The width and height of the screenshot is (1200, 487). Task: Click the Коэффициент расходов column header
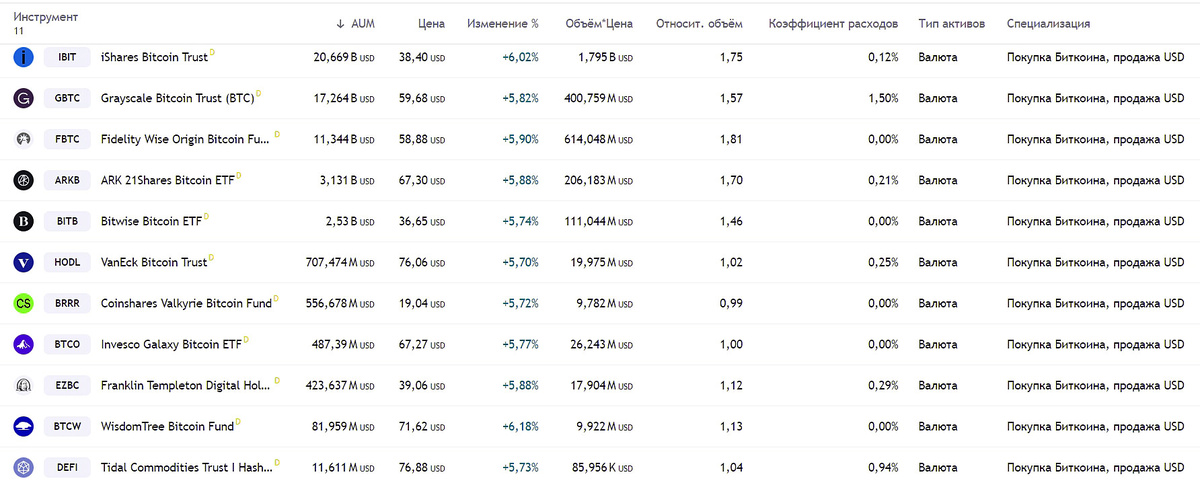[x=833, y=23]
